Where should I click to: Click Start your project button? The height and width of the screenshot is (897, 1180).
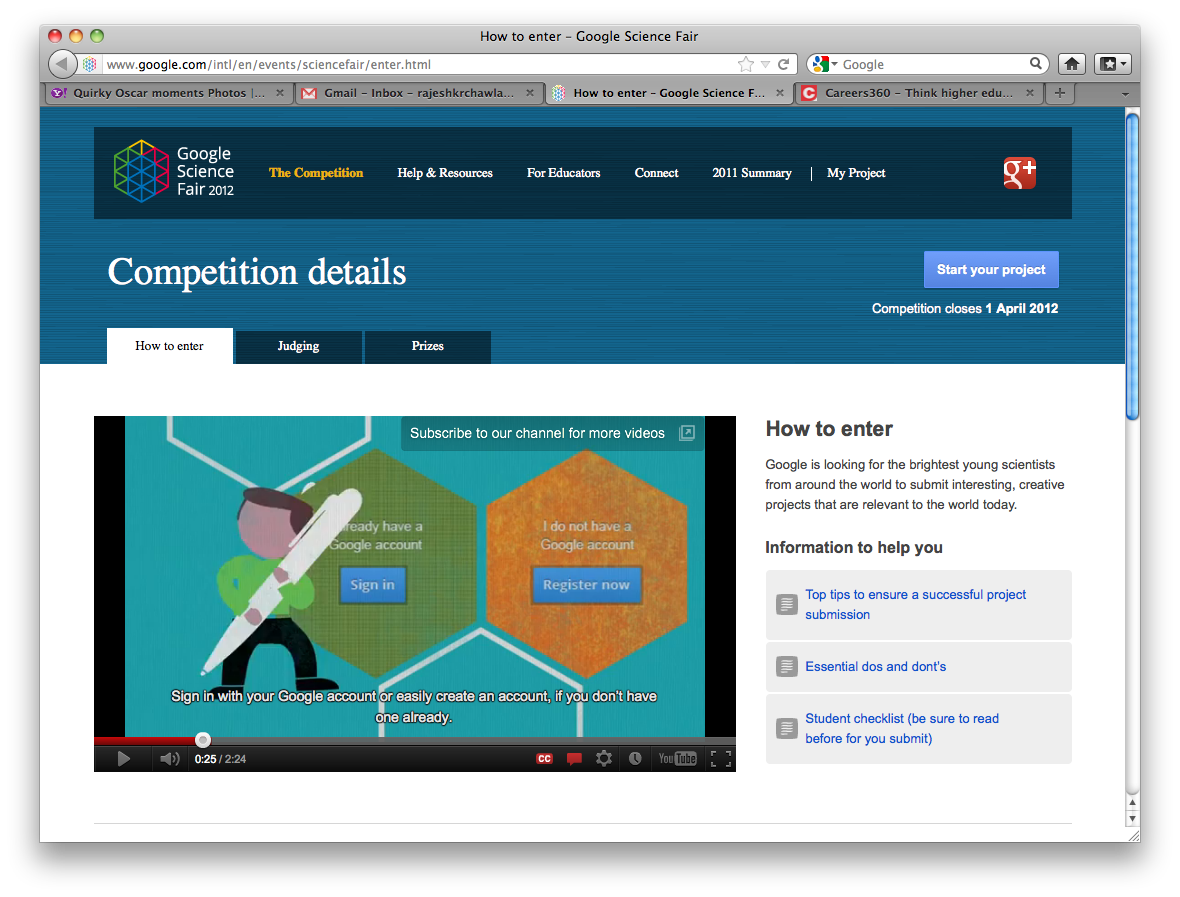click(991, 269)
